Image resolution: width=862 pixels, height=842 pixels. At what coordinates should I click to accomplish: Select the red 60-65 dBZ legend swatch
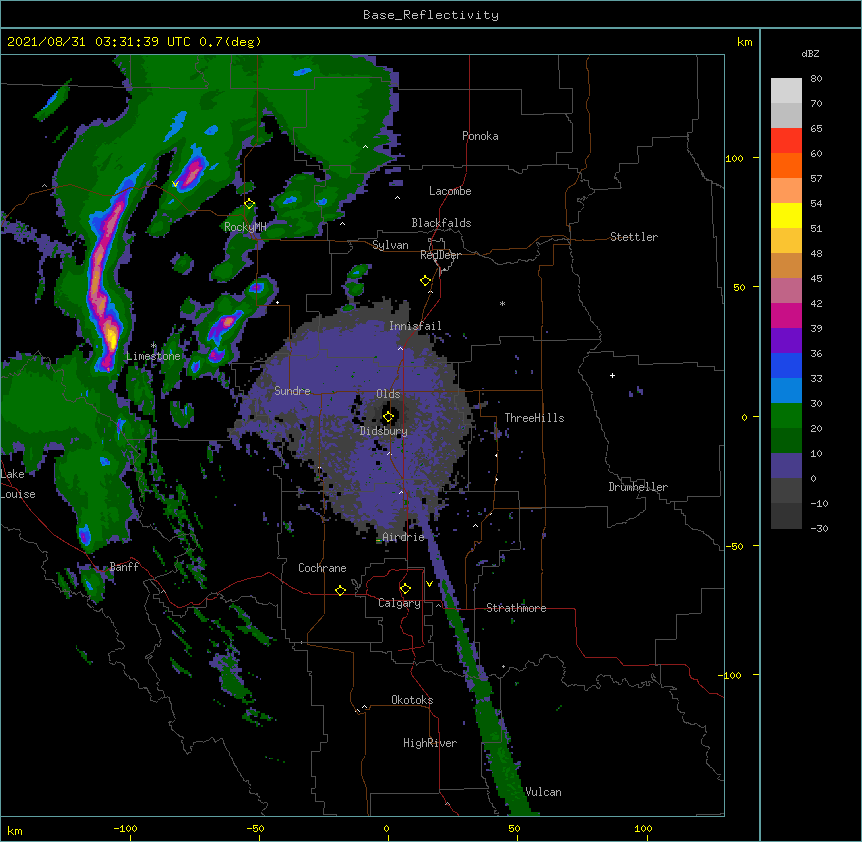click(x=786, y=141)
